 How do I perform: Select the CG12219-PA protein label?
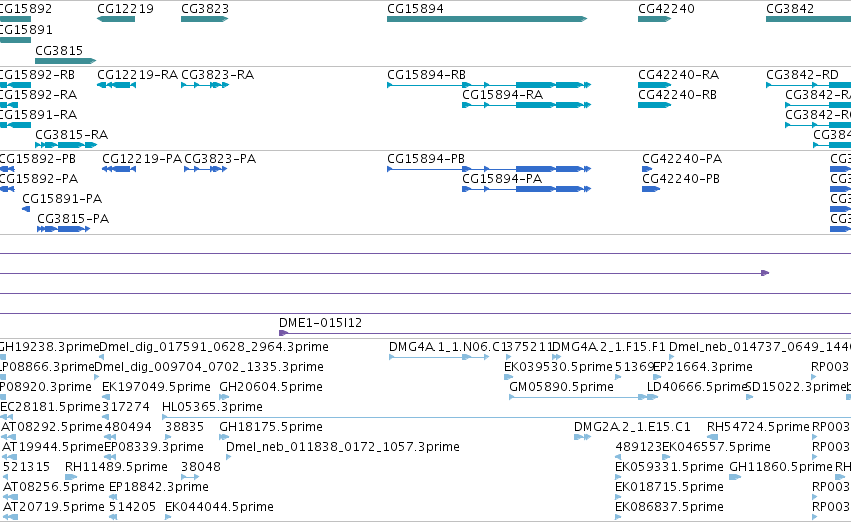[x=142, y=158]
